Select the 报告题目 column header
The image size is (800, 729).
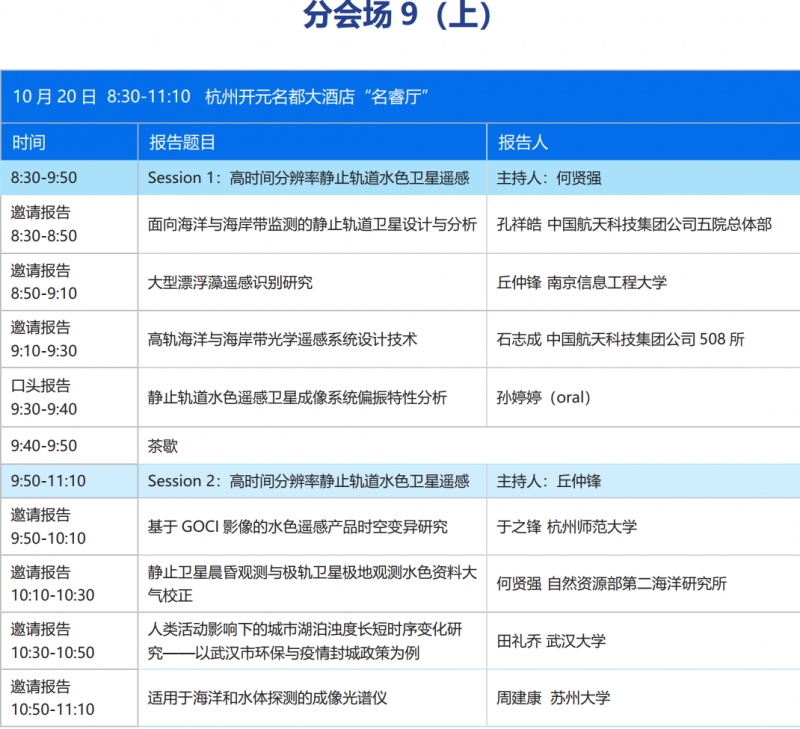pyautogui.click(x=182, y=143)
